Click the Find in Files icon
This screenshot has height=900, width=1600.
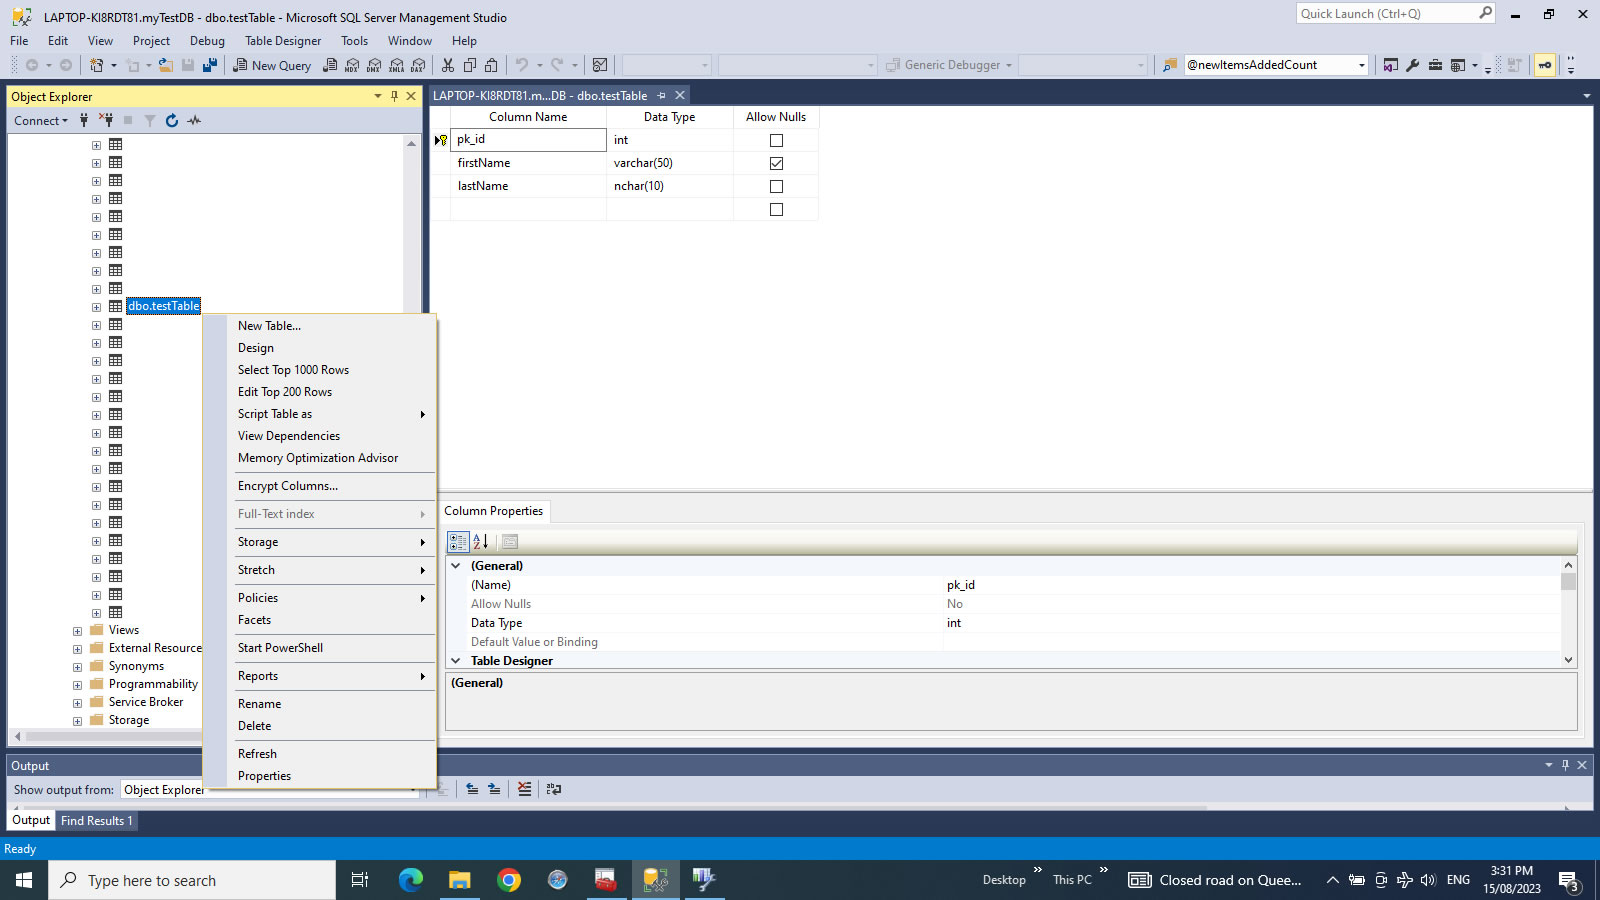pos(1169,65)
